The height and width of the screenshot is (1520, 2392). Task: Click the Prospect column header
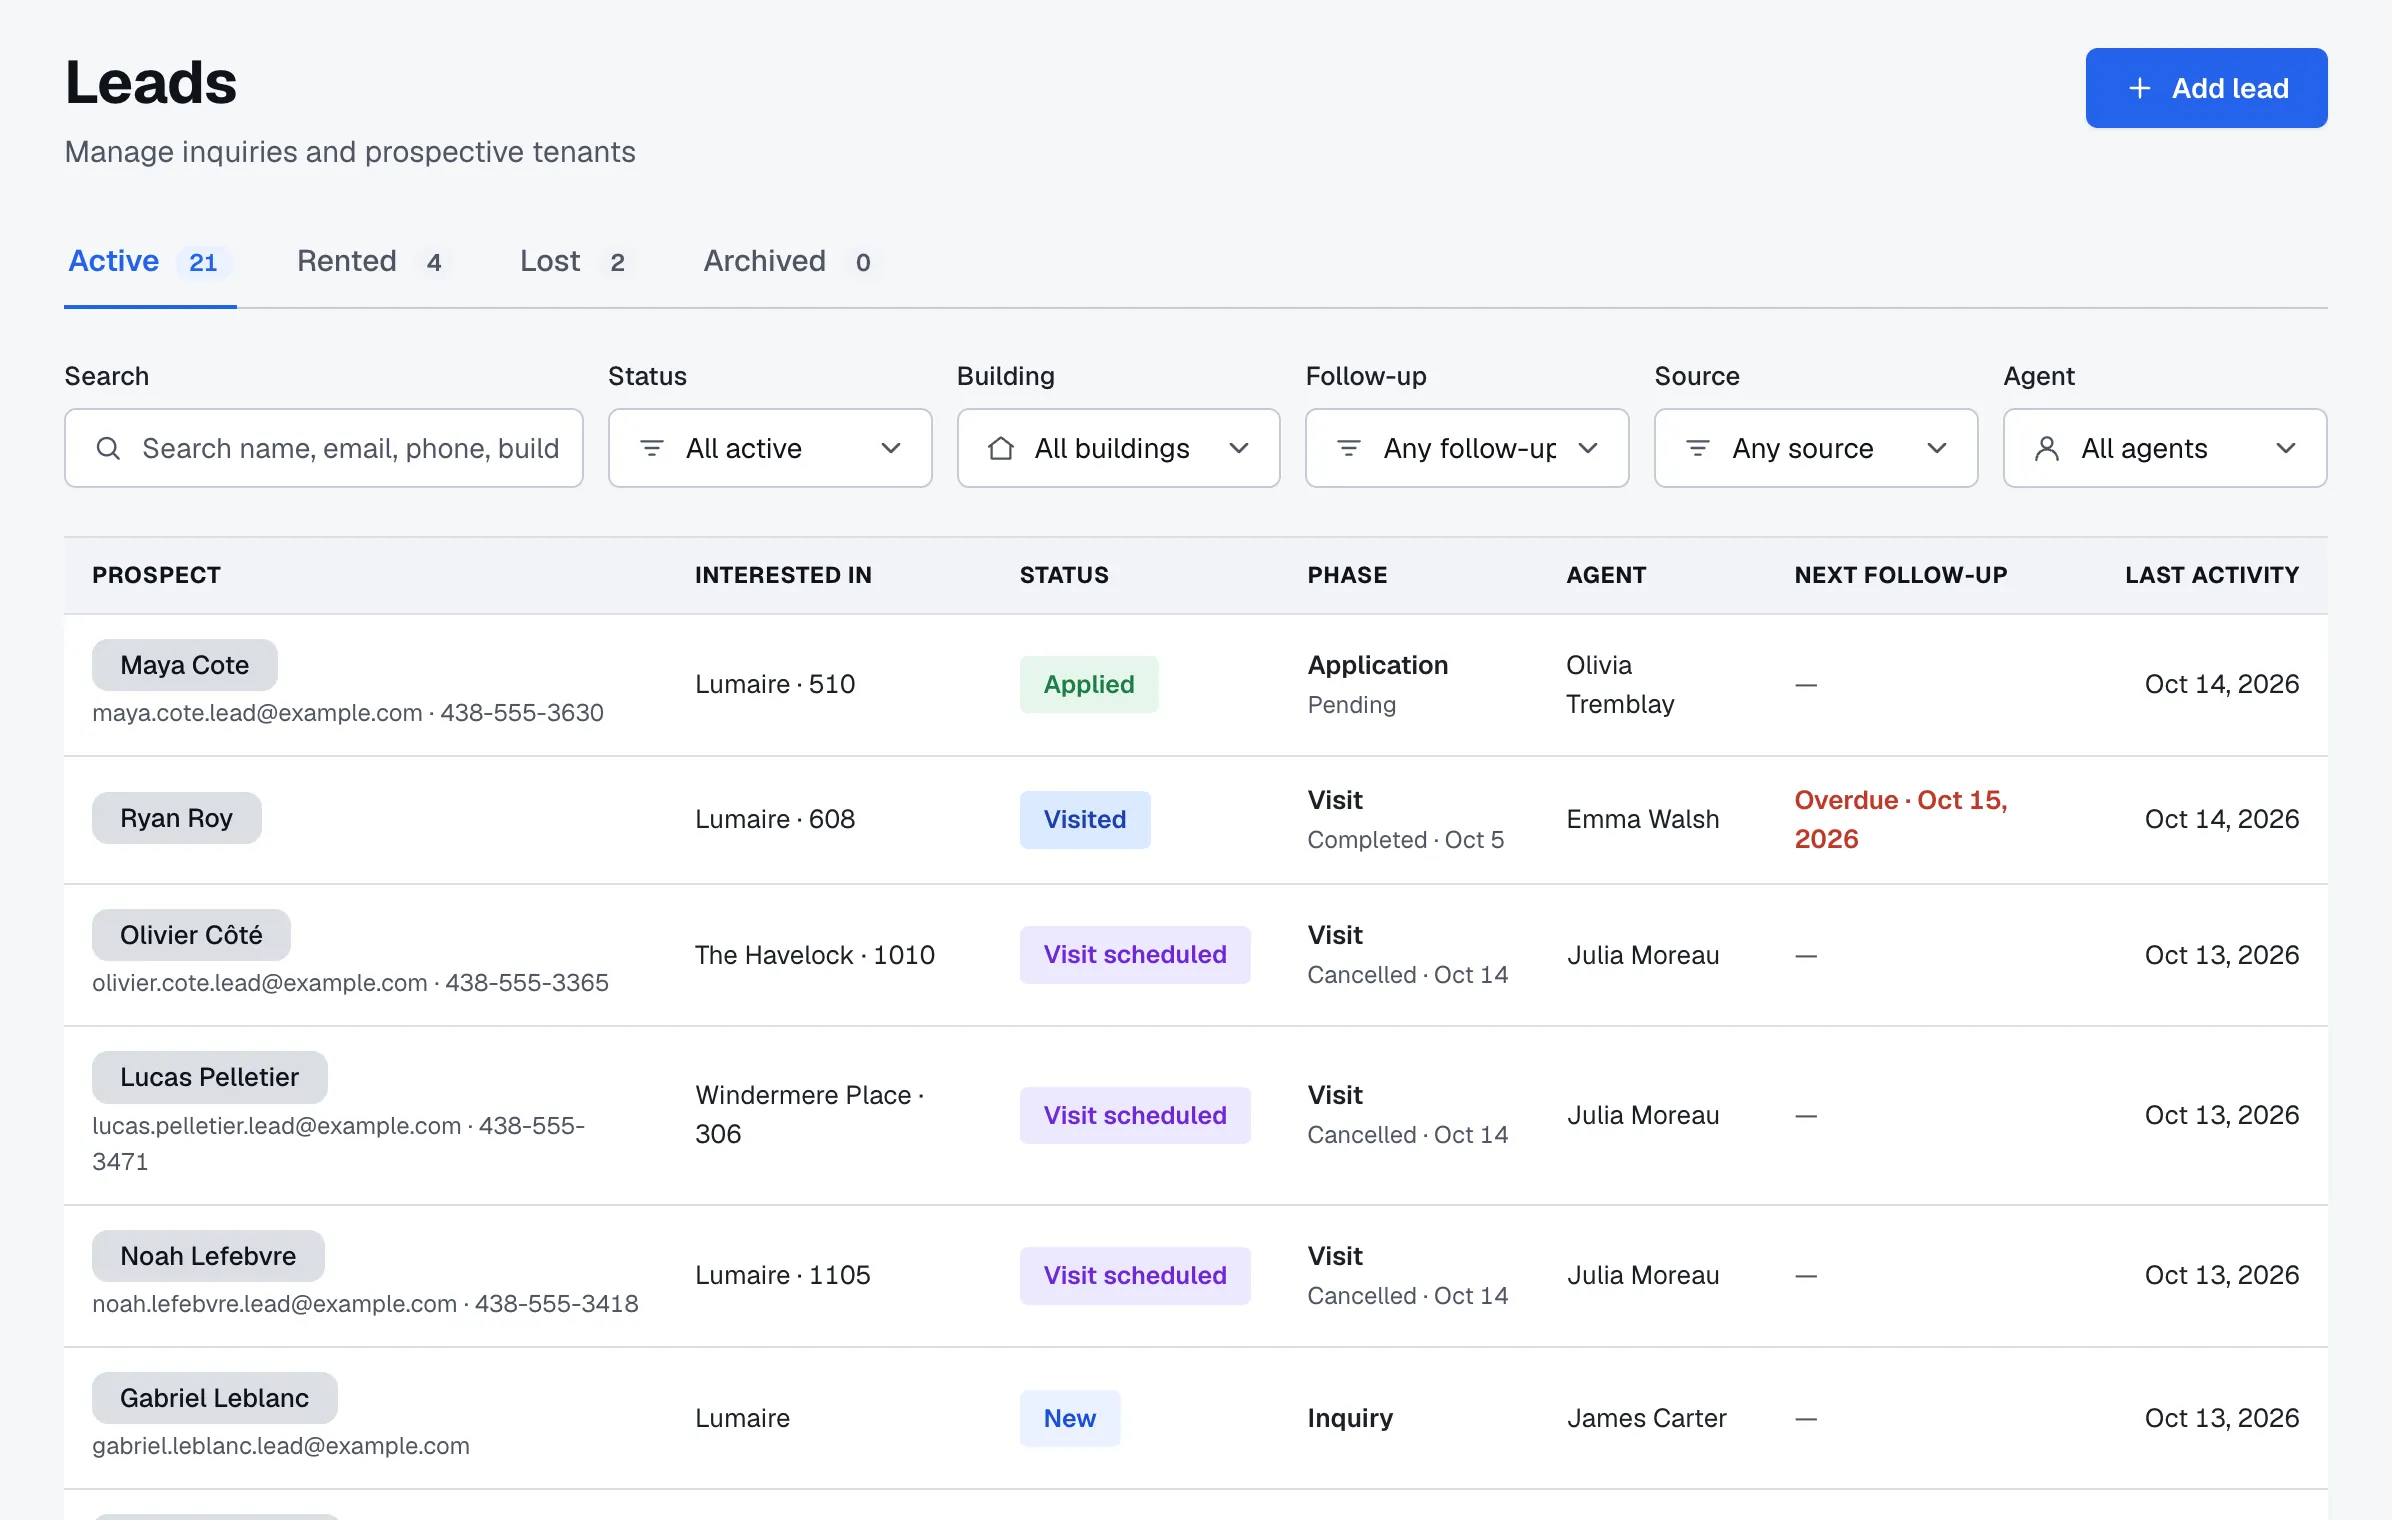(x=156, y=575)
